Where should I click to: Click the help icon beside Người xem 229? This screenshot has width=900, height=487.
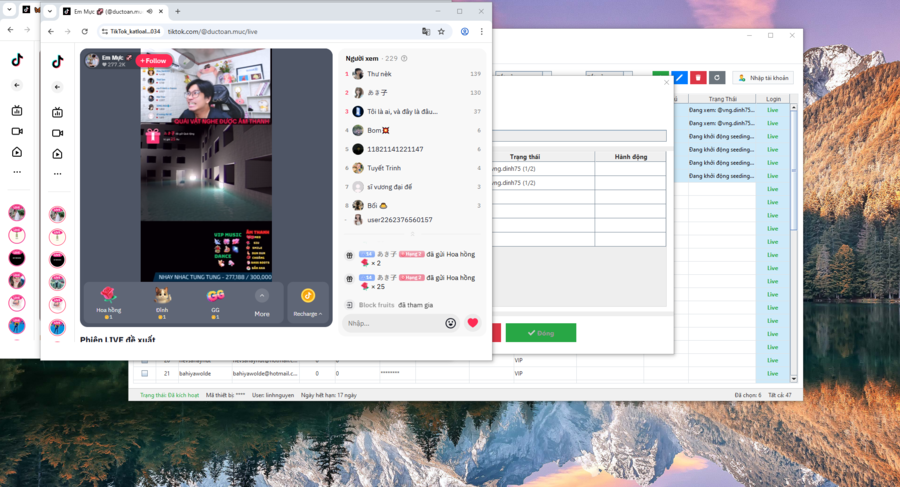pyautogui.click(x=404, y=59)
